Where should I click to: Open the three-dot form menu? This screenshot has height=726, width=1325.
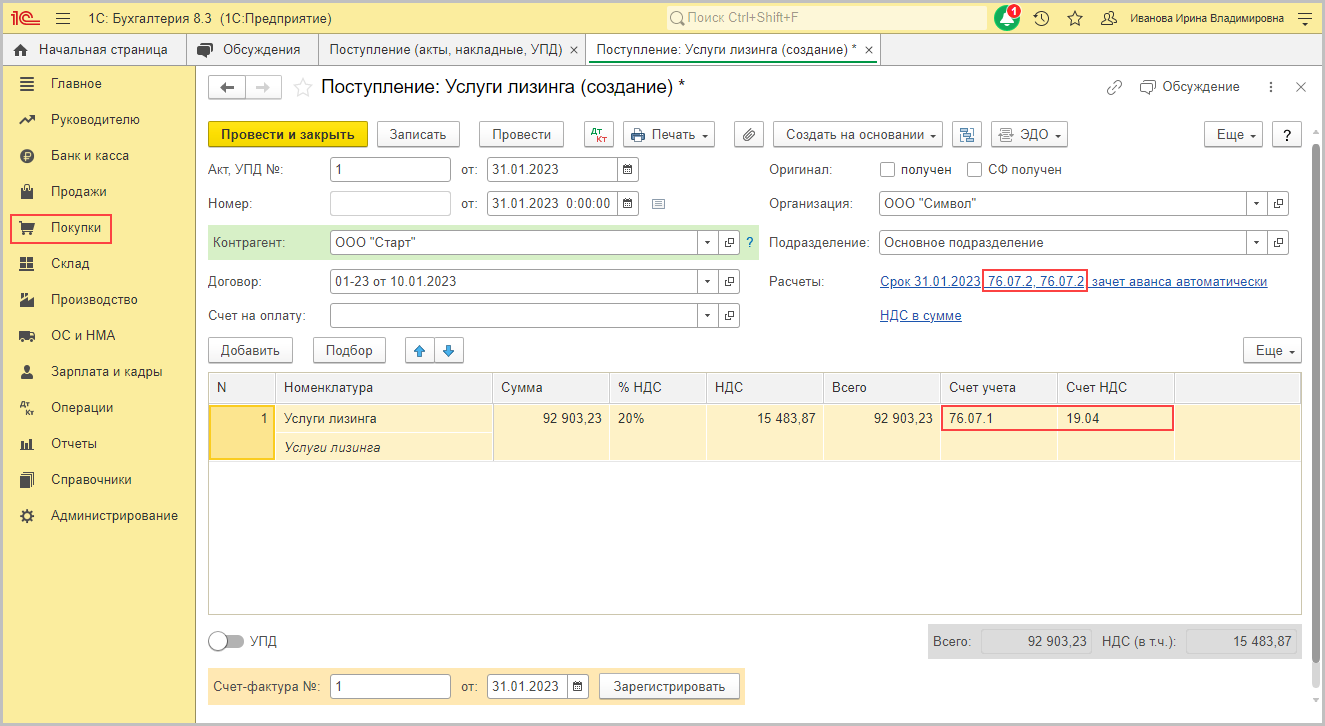1271,87
